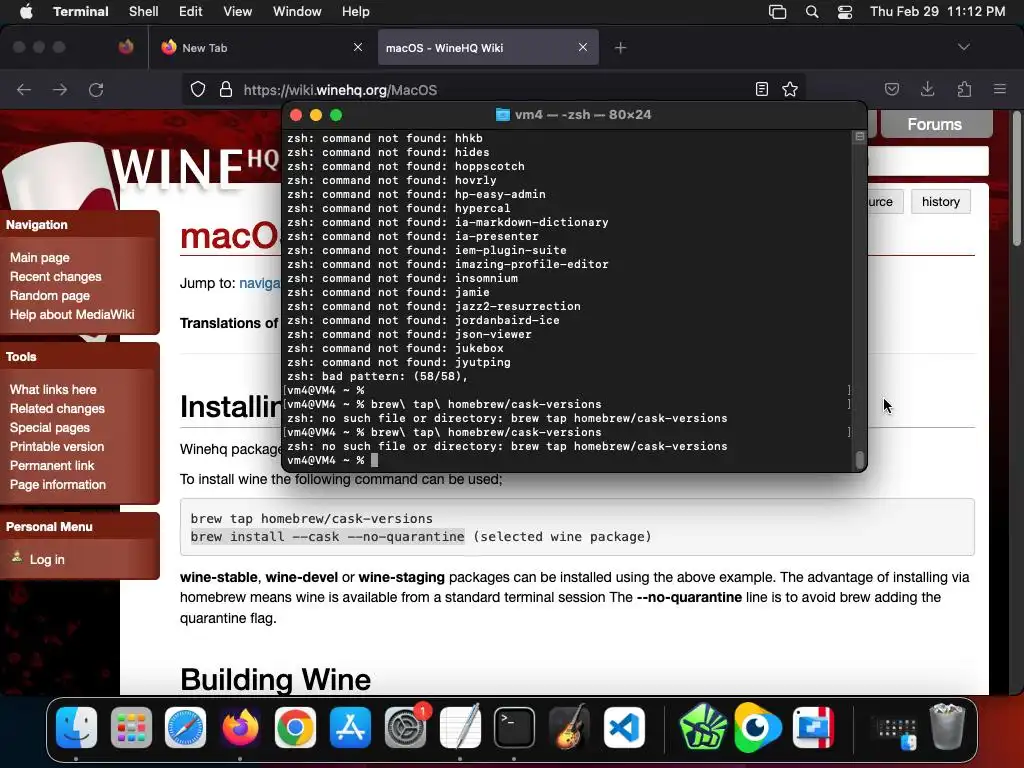Click the Terminal window scrollbar thumb

pos(861,460)
